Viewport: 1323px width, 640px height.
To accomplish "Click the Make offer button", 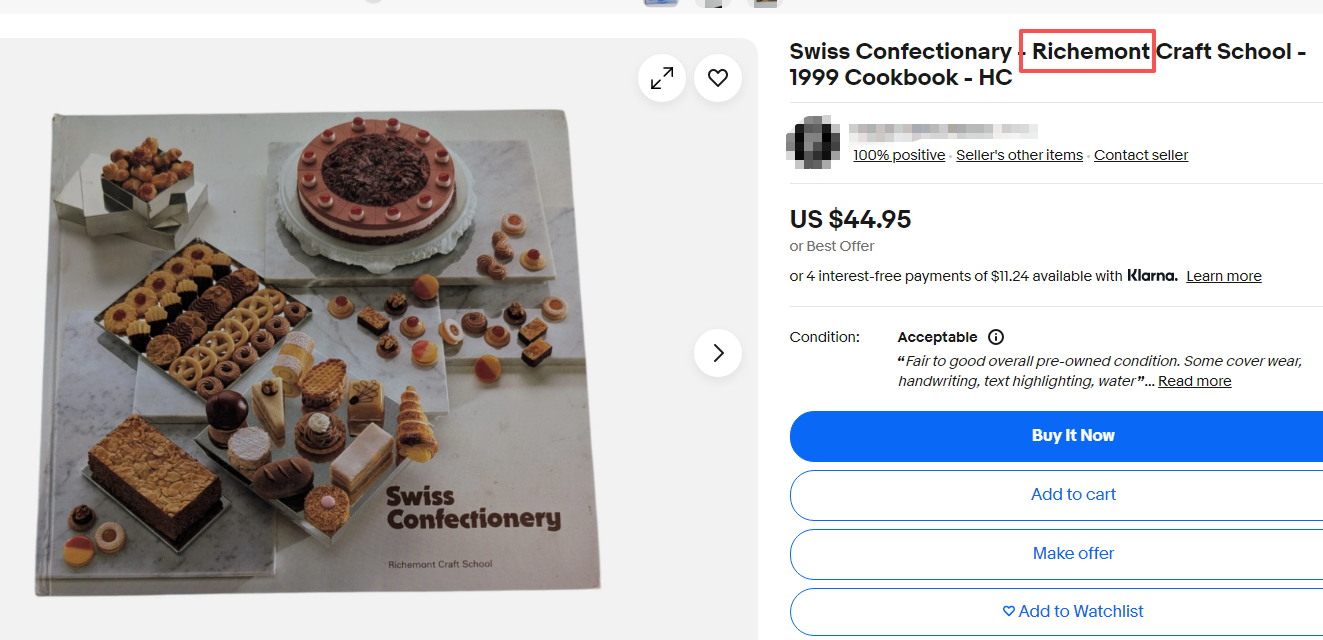I will [1072, 553].
